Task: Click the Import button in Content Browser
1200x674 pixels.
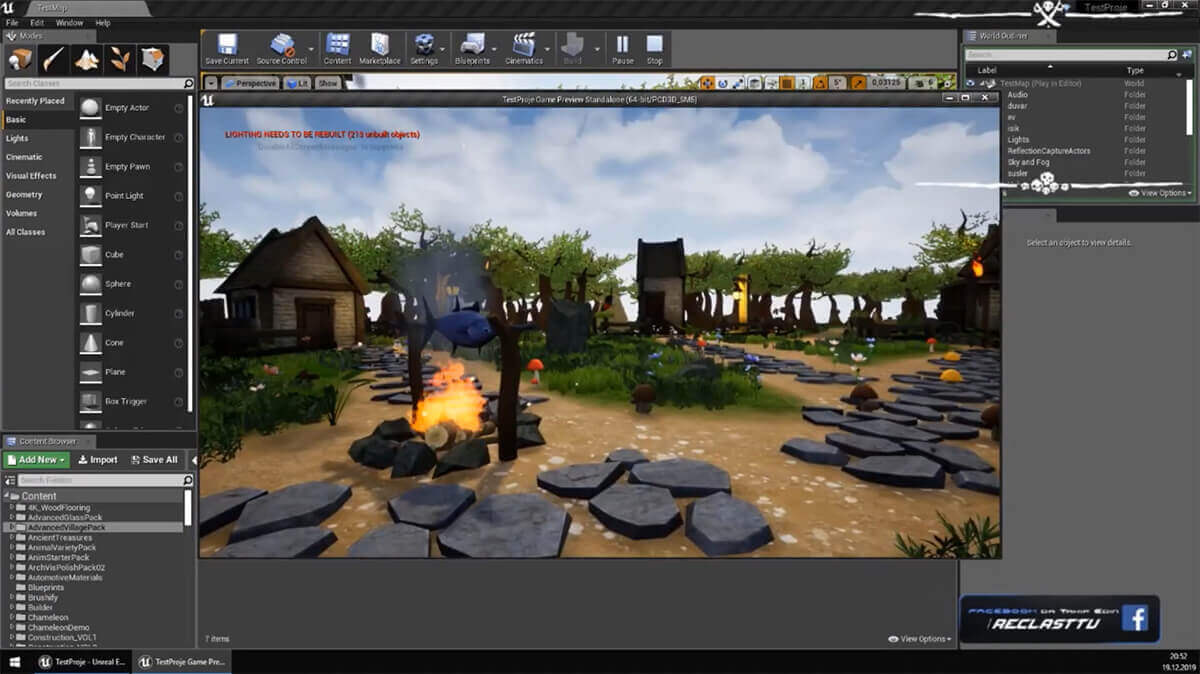Action: pyautogui.click(x=97, y=460)
